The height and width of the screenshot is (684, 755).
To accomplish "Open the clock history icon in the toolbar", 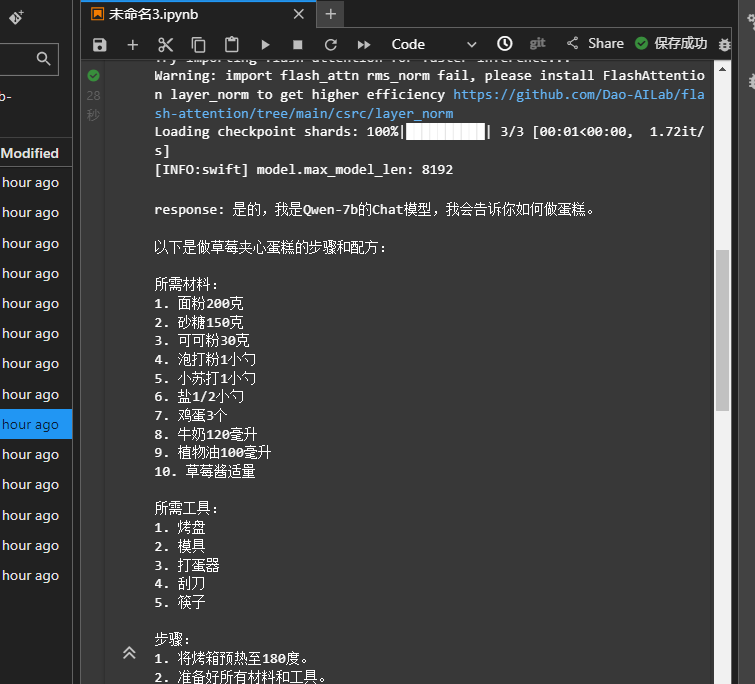I will pos(504,44).
